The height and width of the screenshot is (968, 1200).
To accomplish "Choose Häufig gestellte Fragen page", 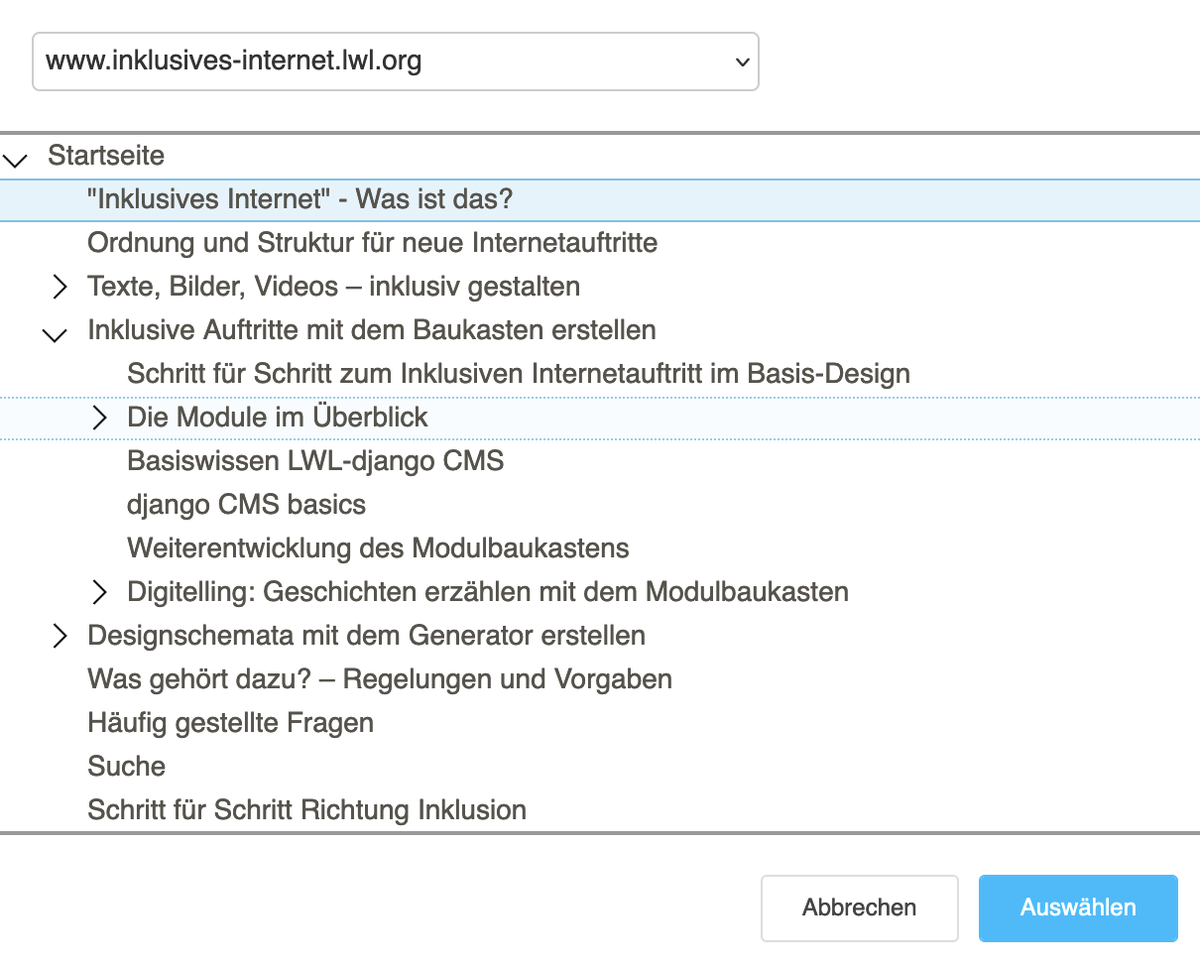I will point(231,723).
